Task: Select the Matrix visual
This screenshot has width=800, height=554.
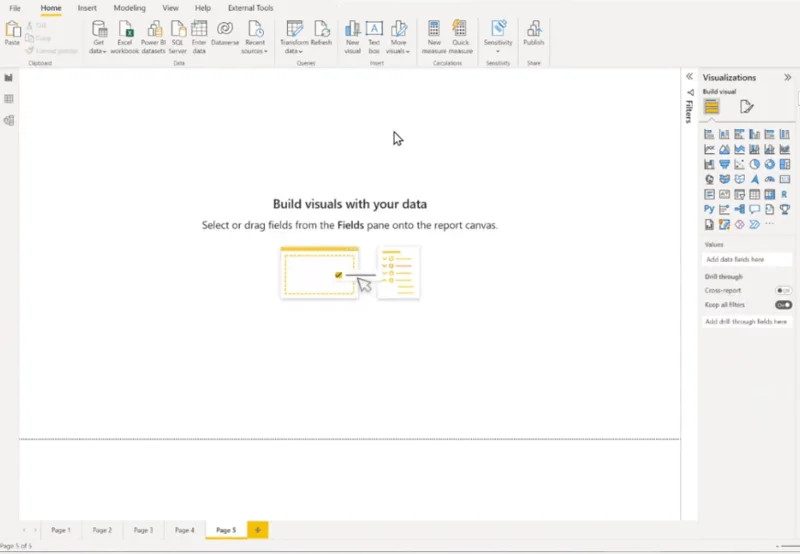Action: [769, 194]
